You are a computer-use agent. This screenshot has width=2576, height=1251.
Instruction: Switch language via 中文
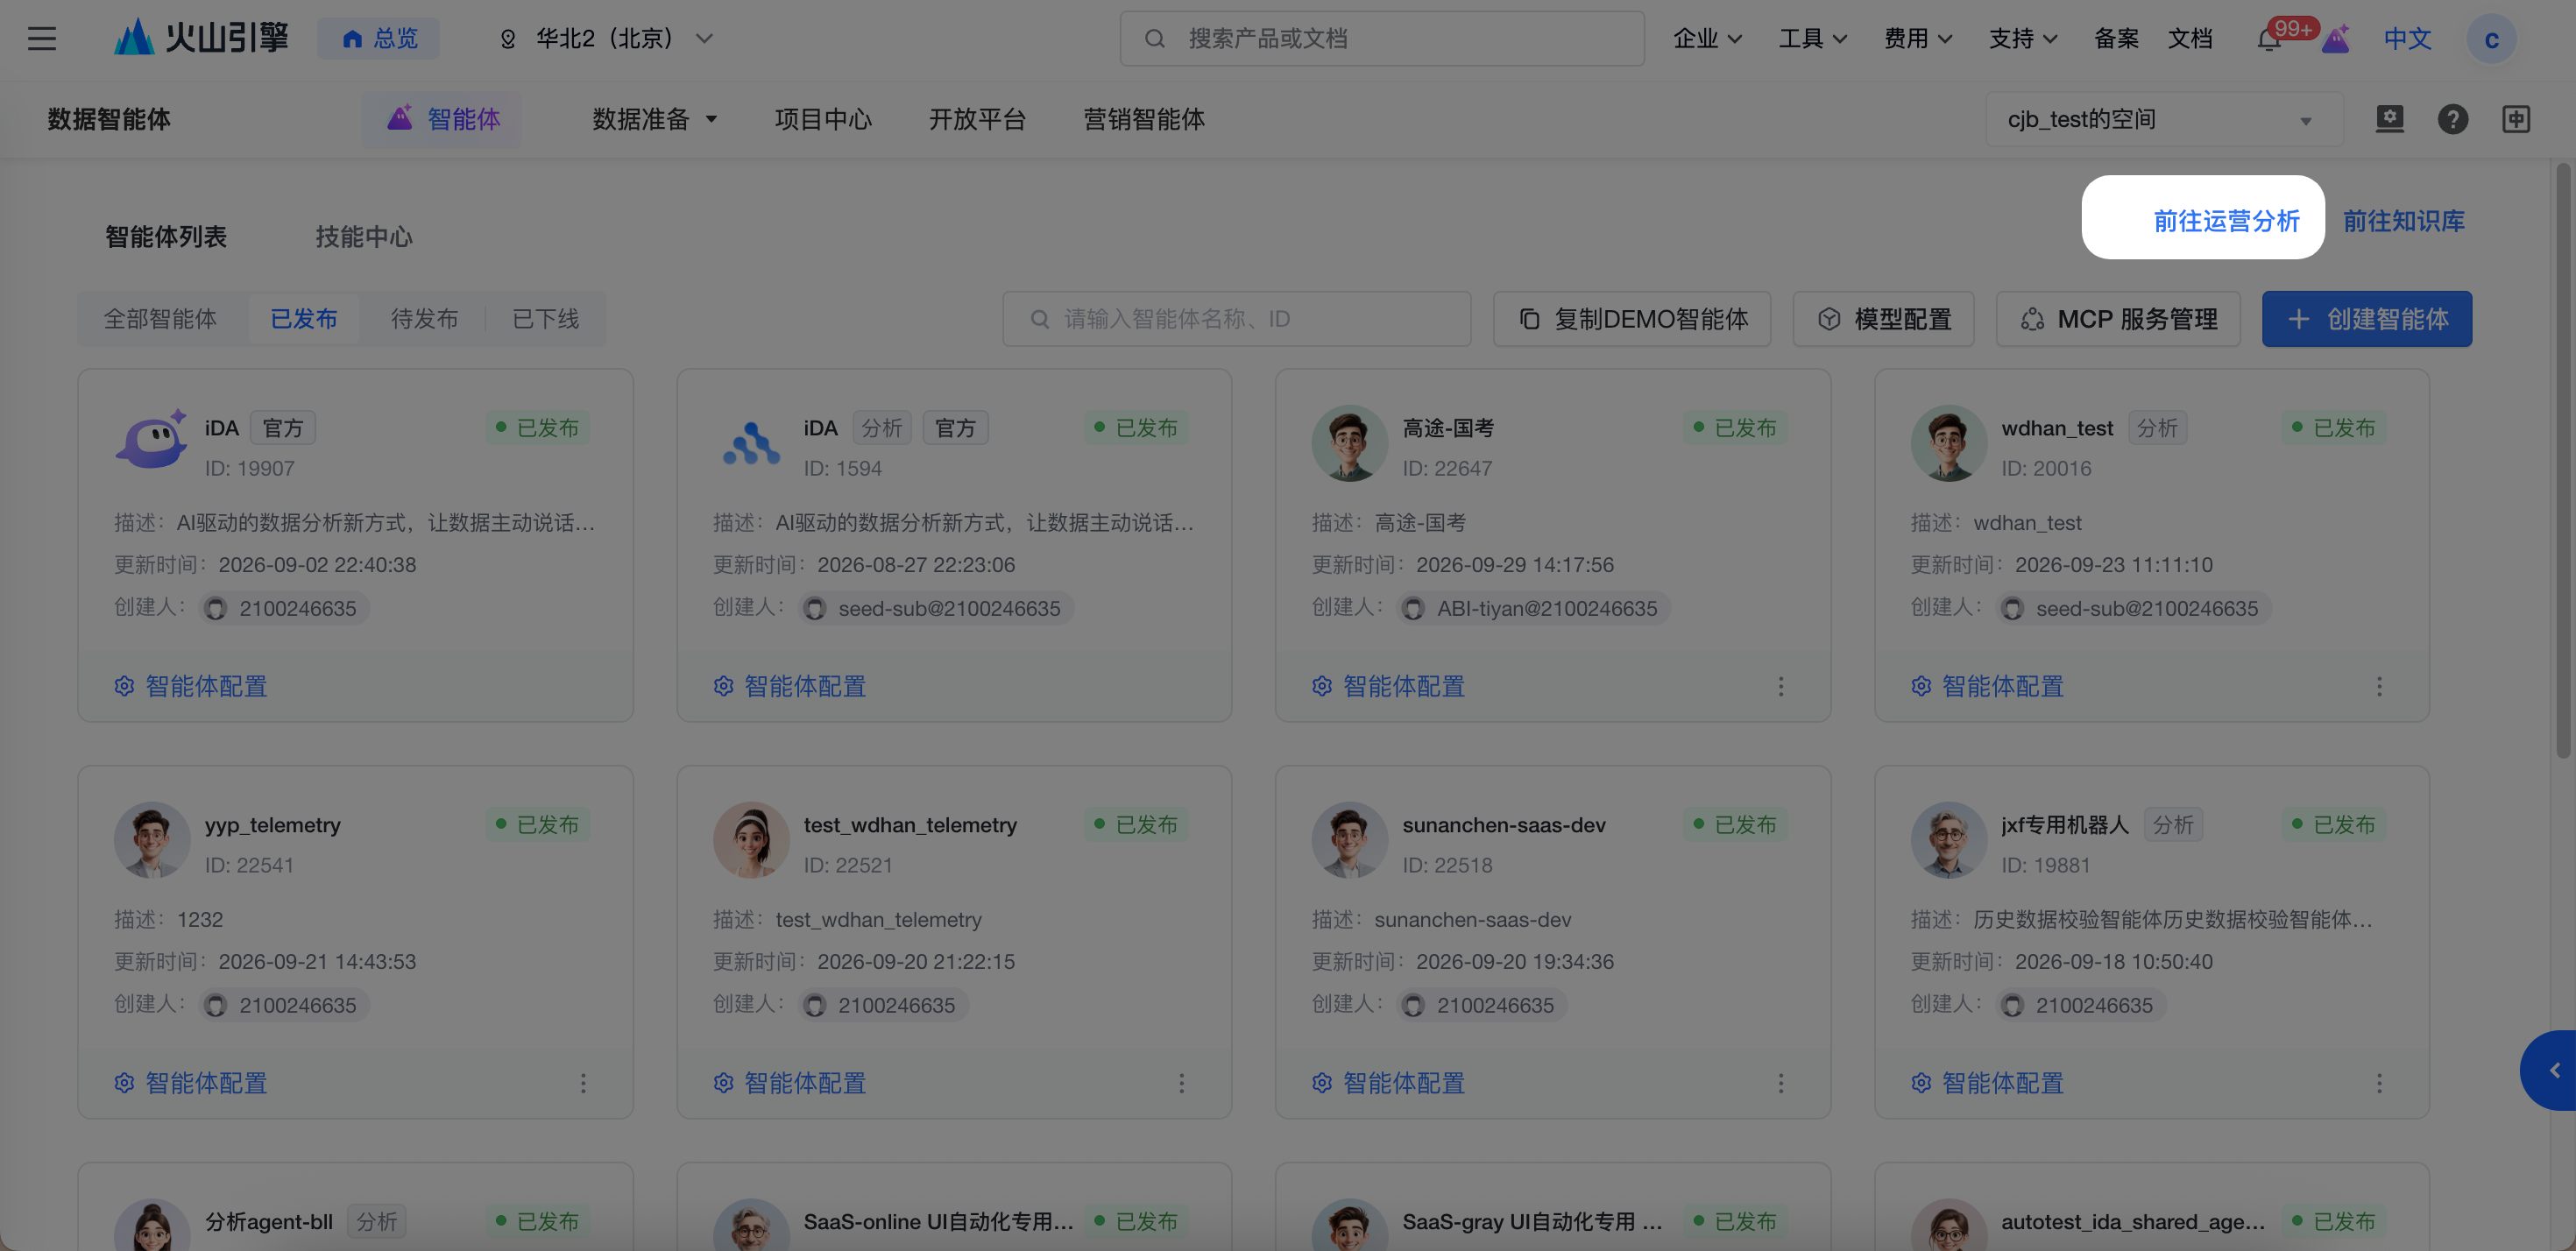[x=2407, y=39]
